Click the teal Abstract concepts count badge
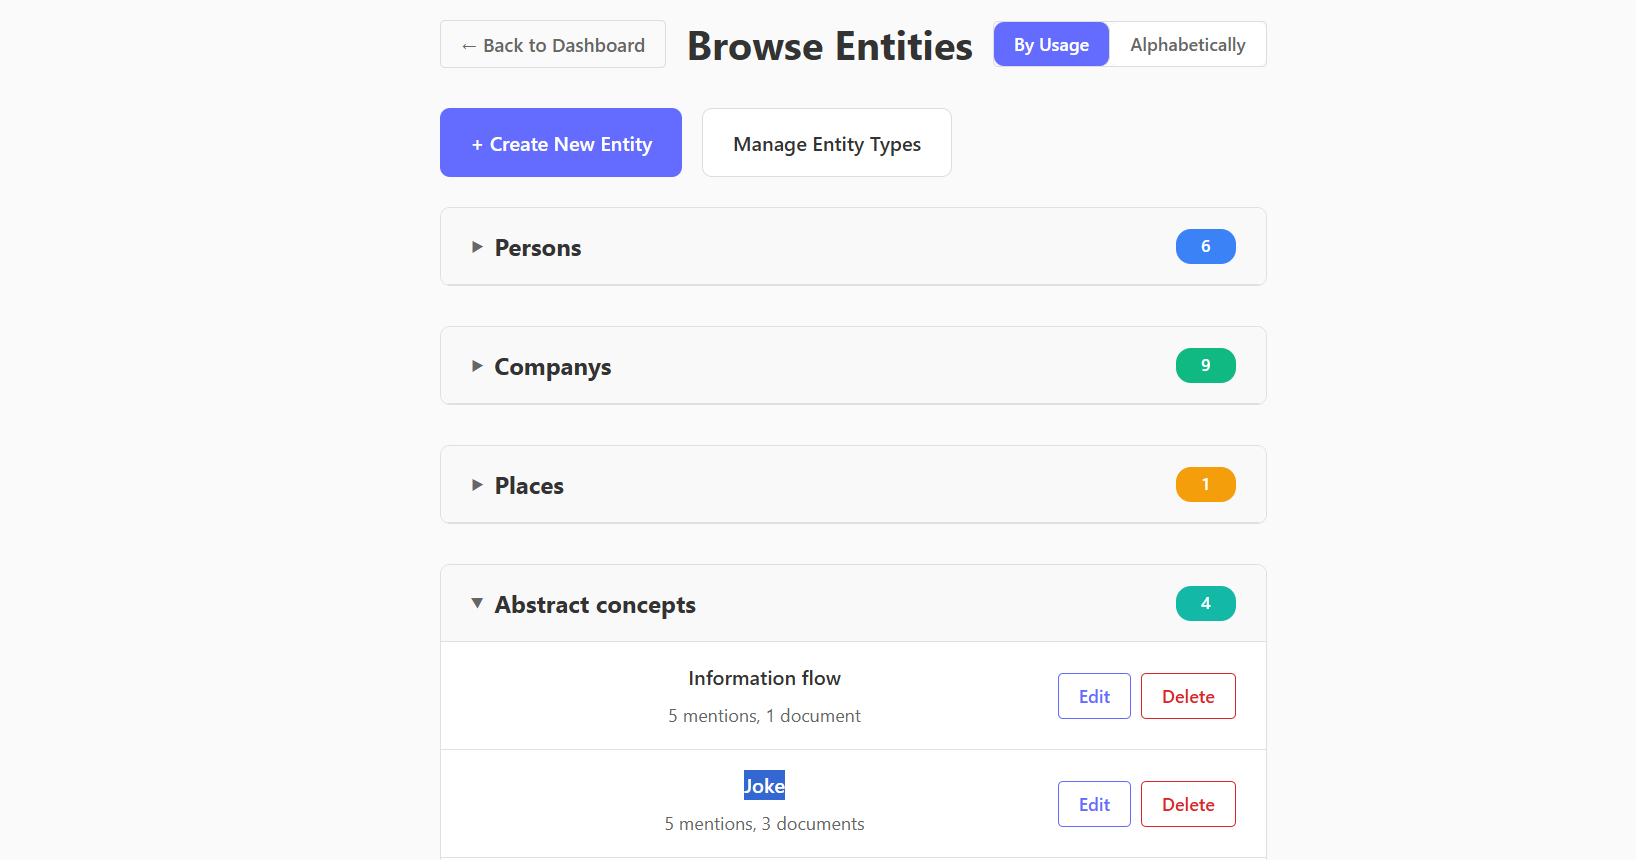 [1205, 604]
